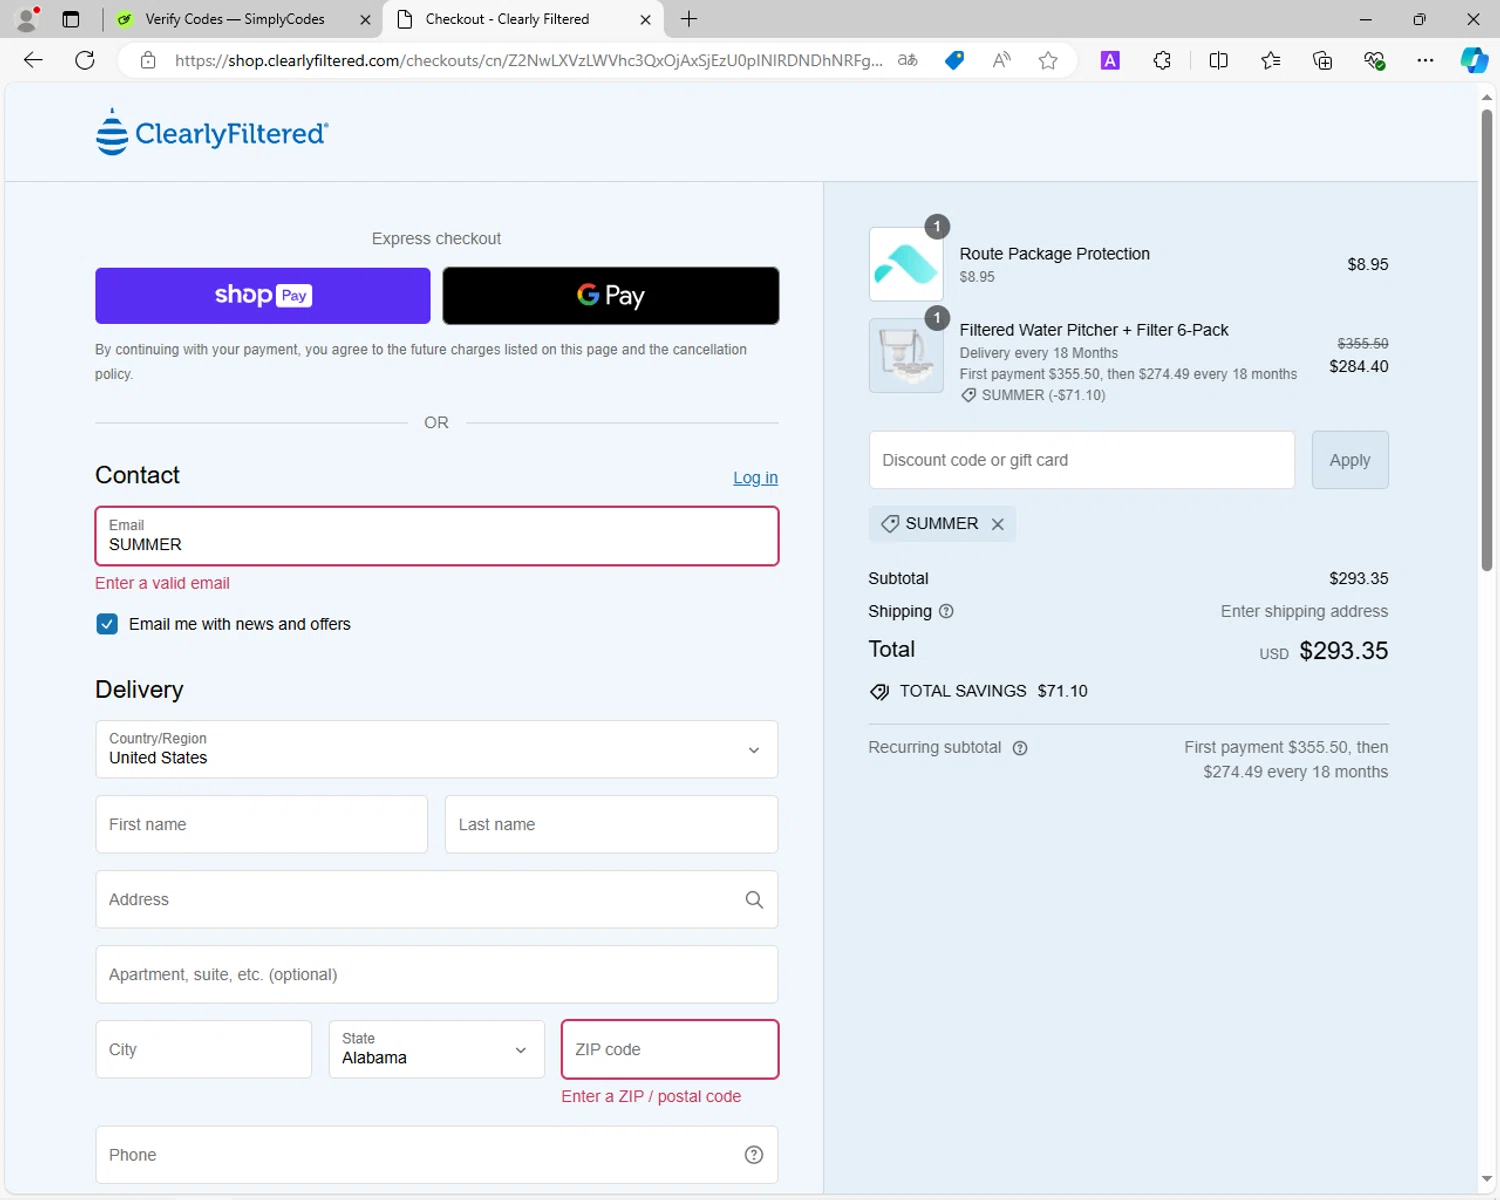Viewport: 1500px width, 1200px height.
Task: Focus the First name field
Action: point(262,824)
